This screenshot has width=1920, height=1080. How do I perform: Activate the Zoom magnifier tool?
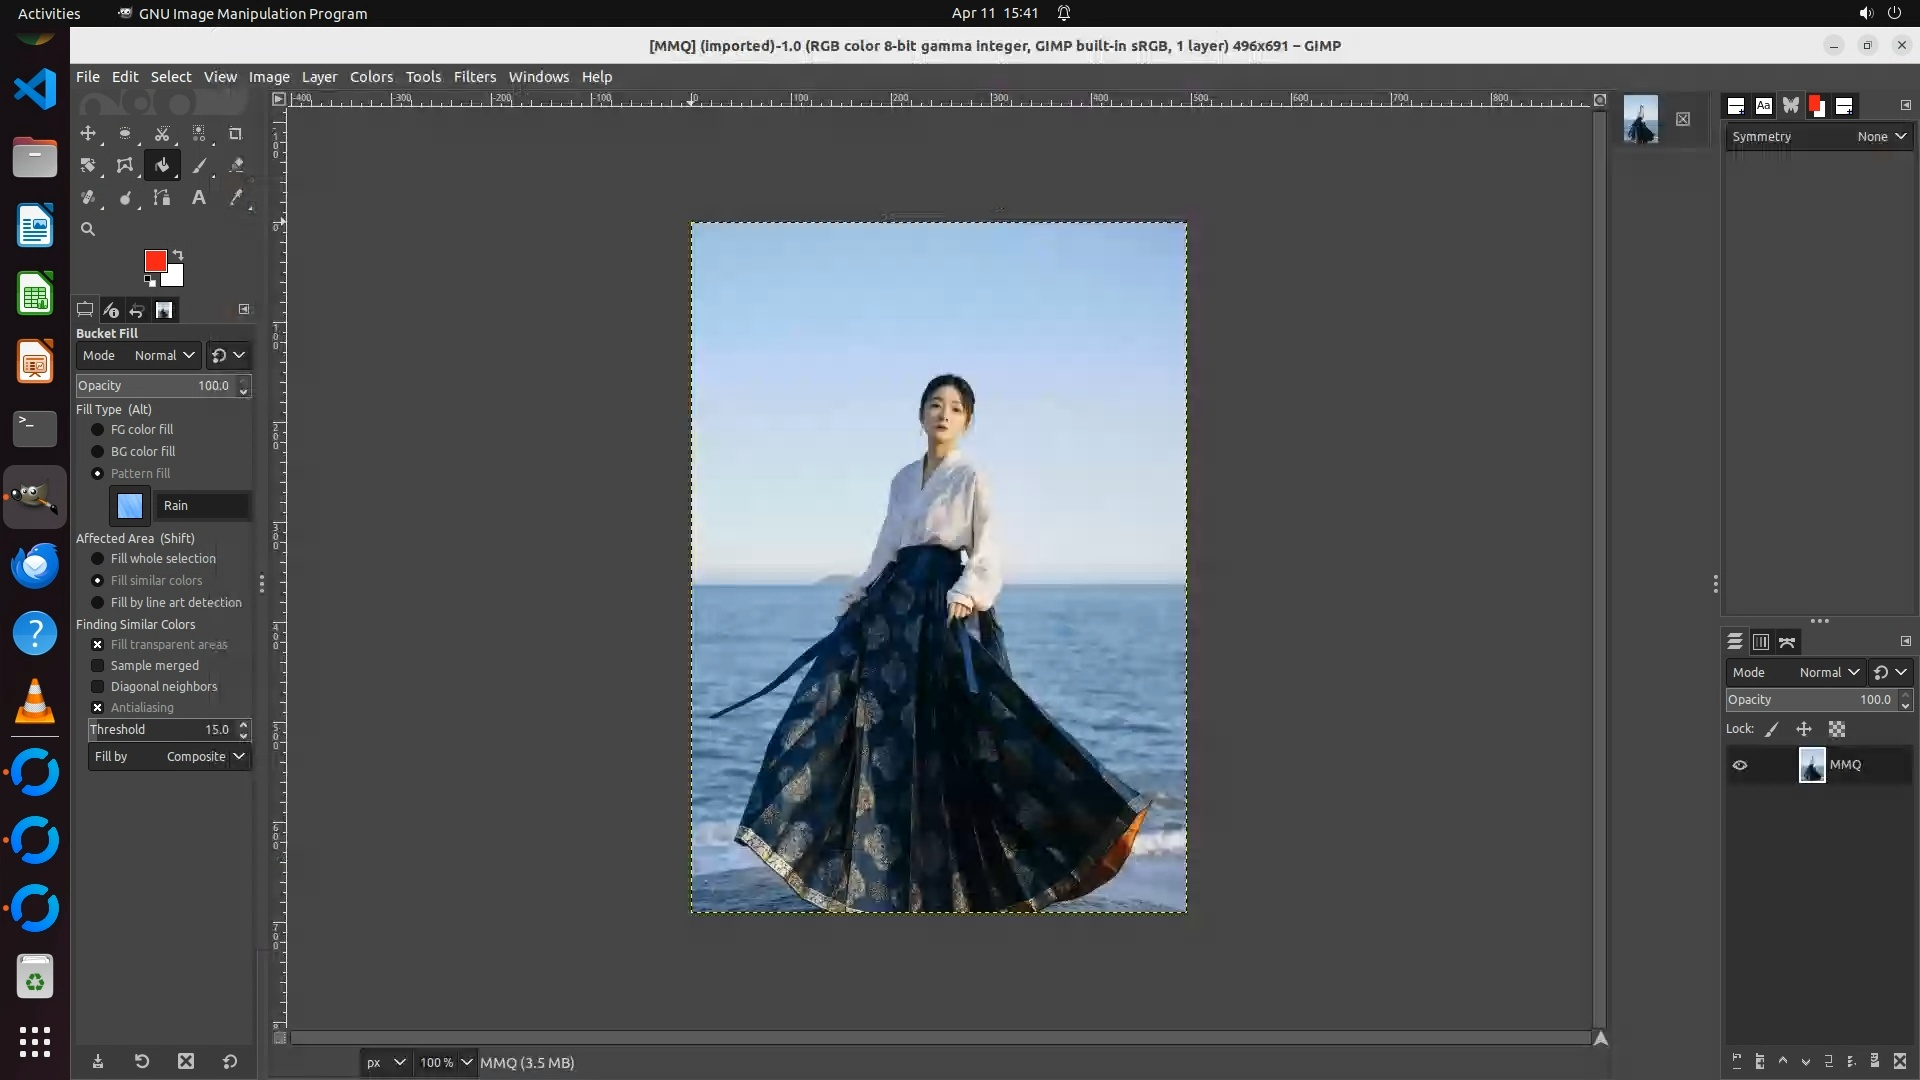pos(88,229)
